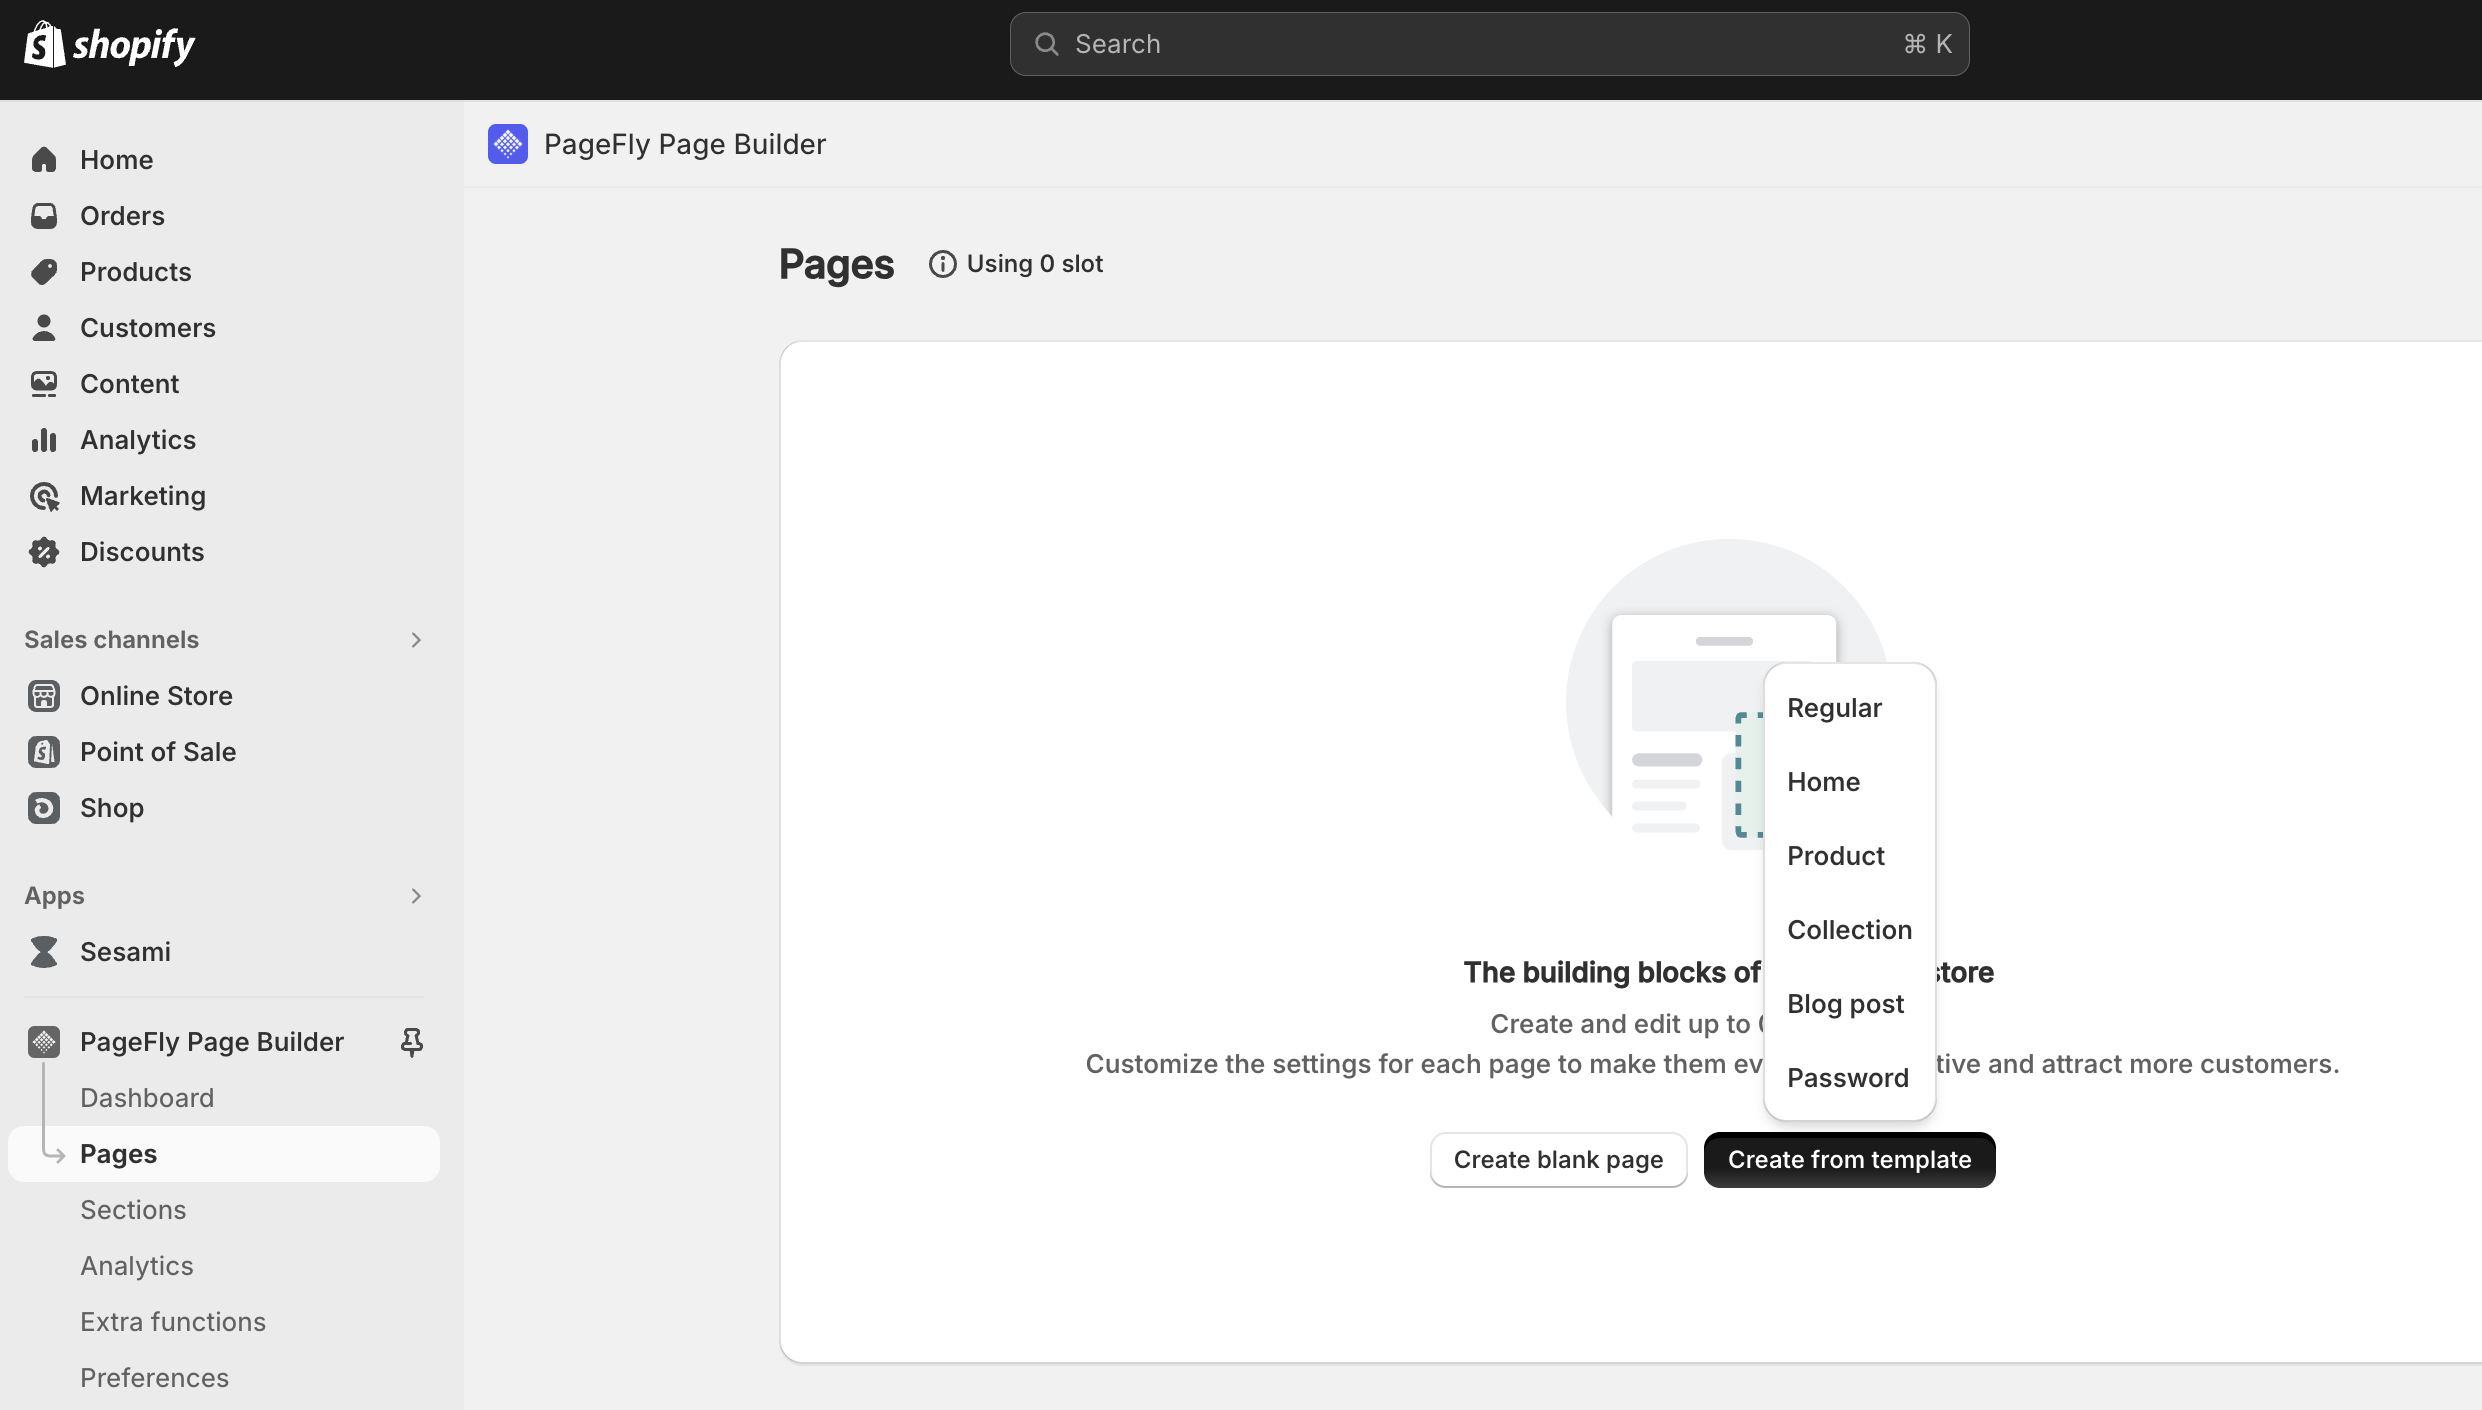Viewport: 2482px width, 1410px height.
Task: Click the Sales channels heading
Action: (x=112, y=640)
